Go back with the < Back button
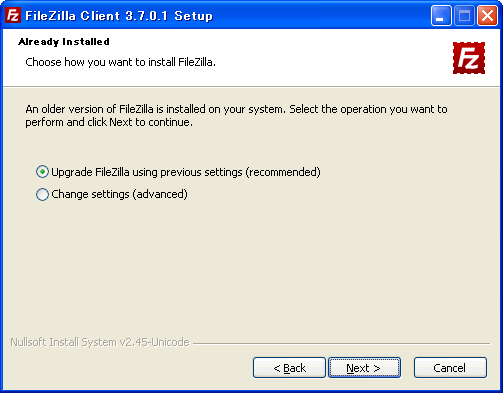This screenshot has width=503, height=393. 289,368
